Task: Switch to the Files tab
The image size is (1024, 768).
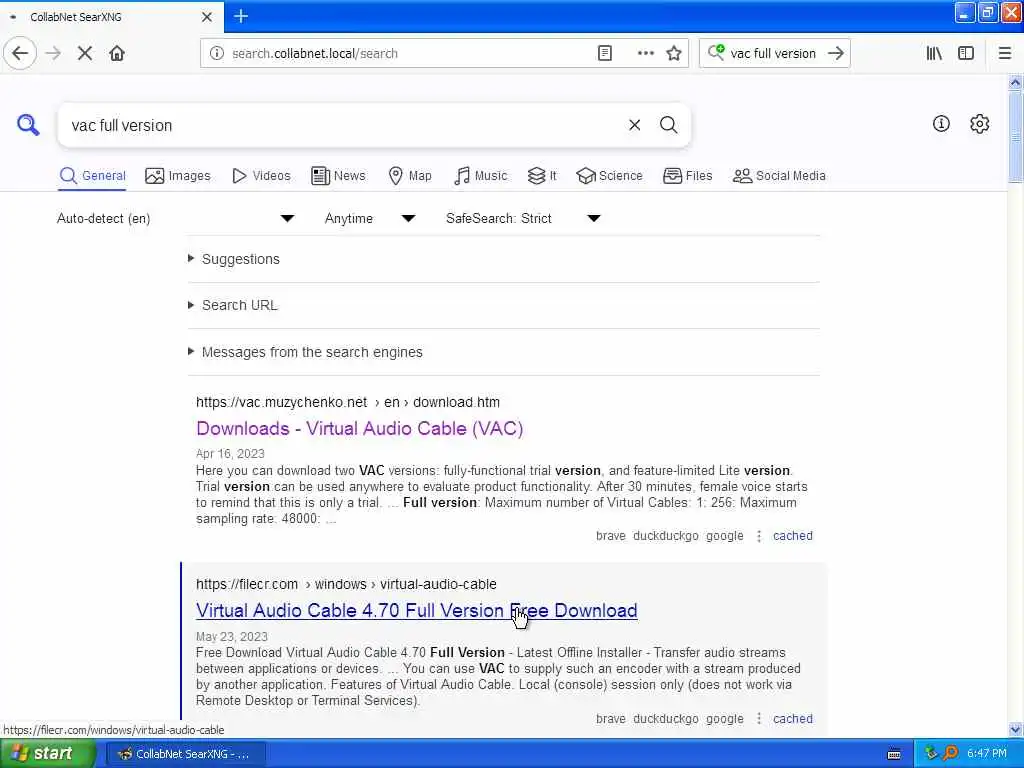Action: point(688,176)
